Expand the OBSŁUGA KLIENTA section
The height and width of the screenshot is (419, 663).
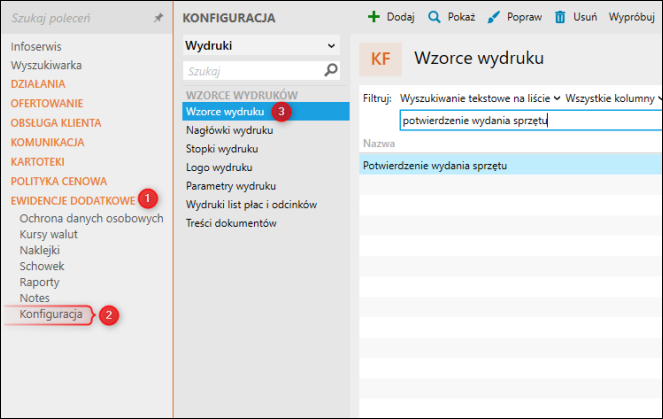56,123
